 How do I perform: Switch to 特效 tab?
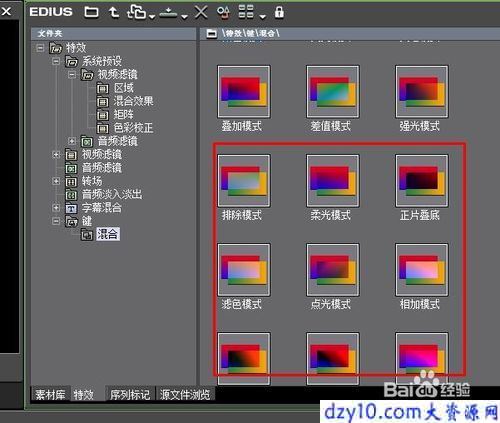point(84,395)
